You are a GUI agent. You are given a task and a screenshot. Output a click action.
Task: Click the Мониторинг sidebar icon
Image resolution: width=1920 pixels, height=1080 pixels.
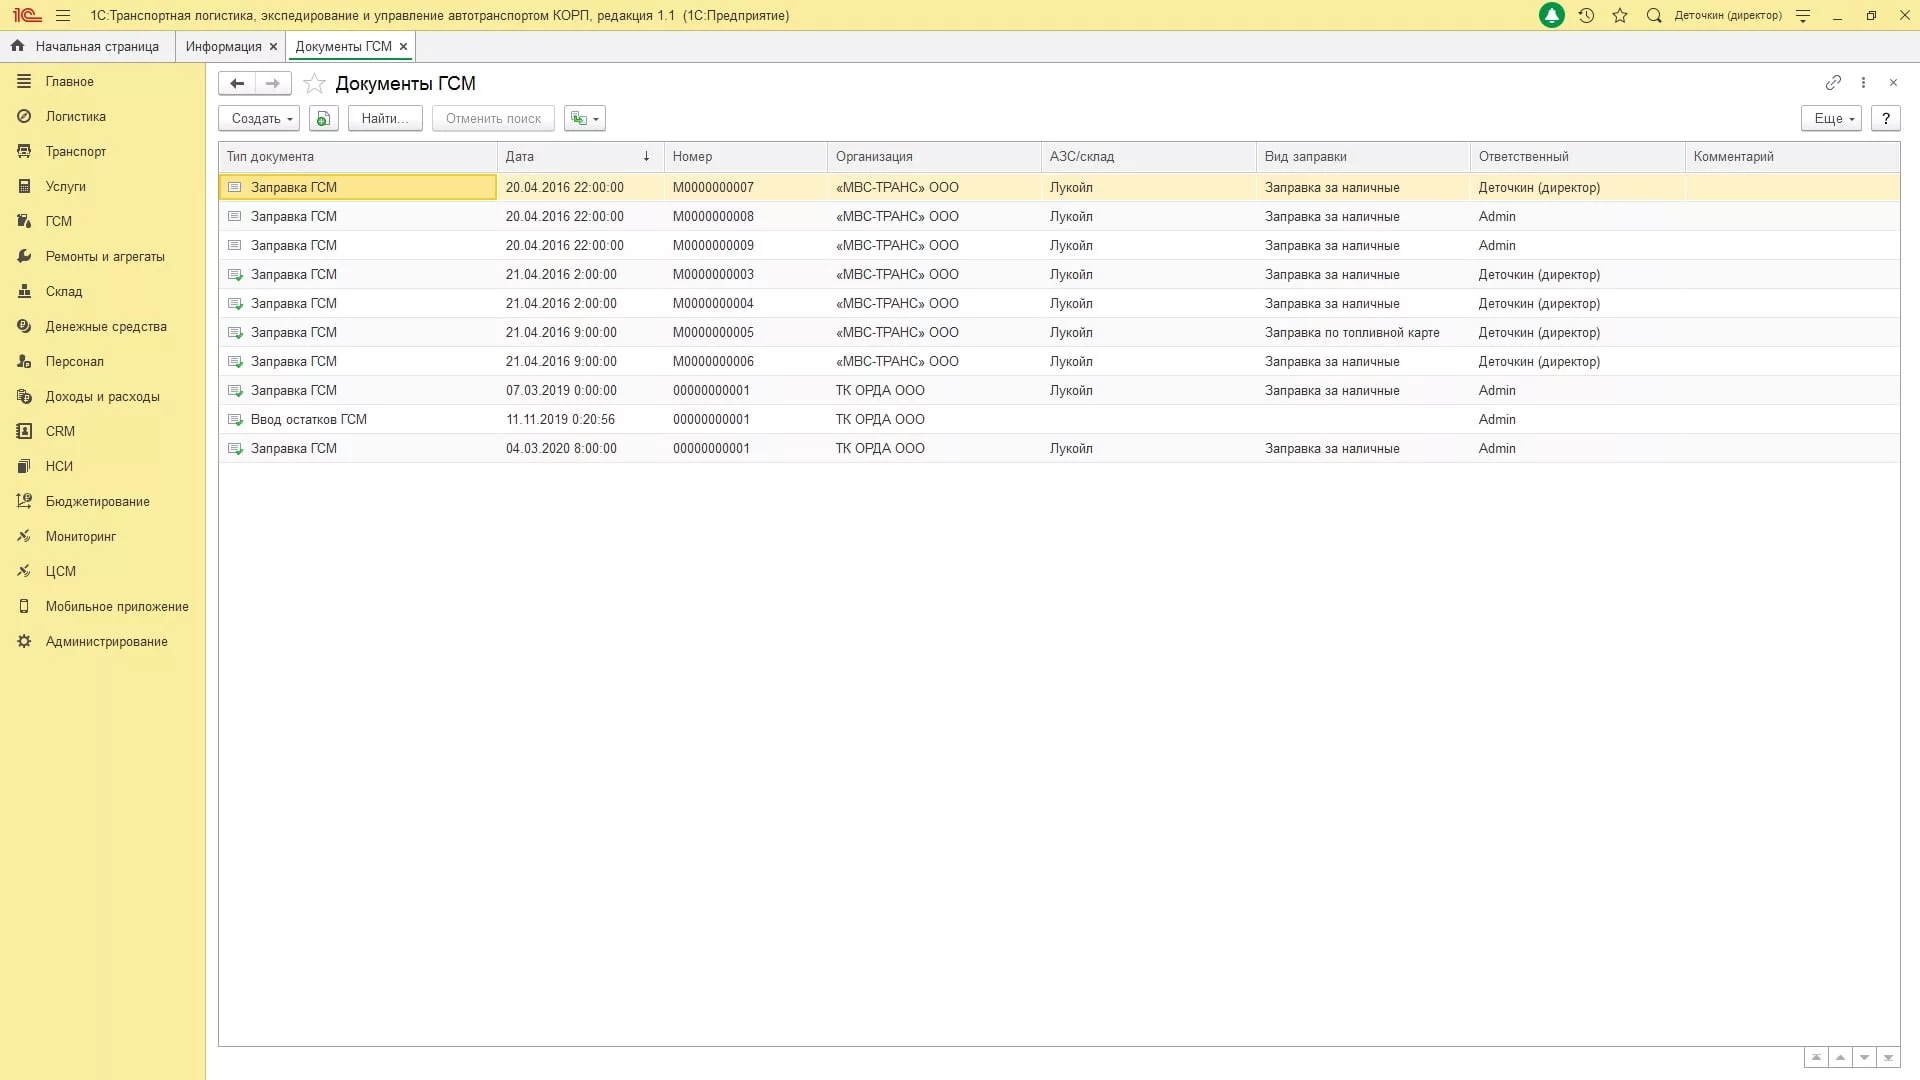tap(24, 536)
